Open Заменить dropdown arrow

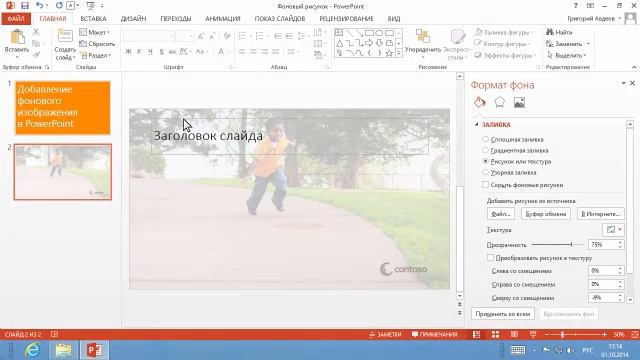pos(588,44)
